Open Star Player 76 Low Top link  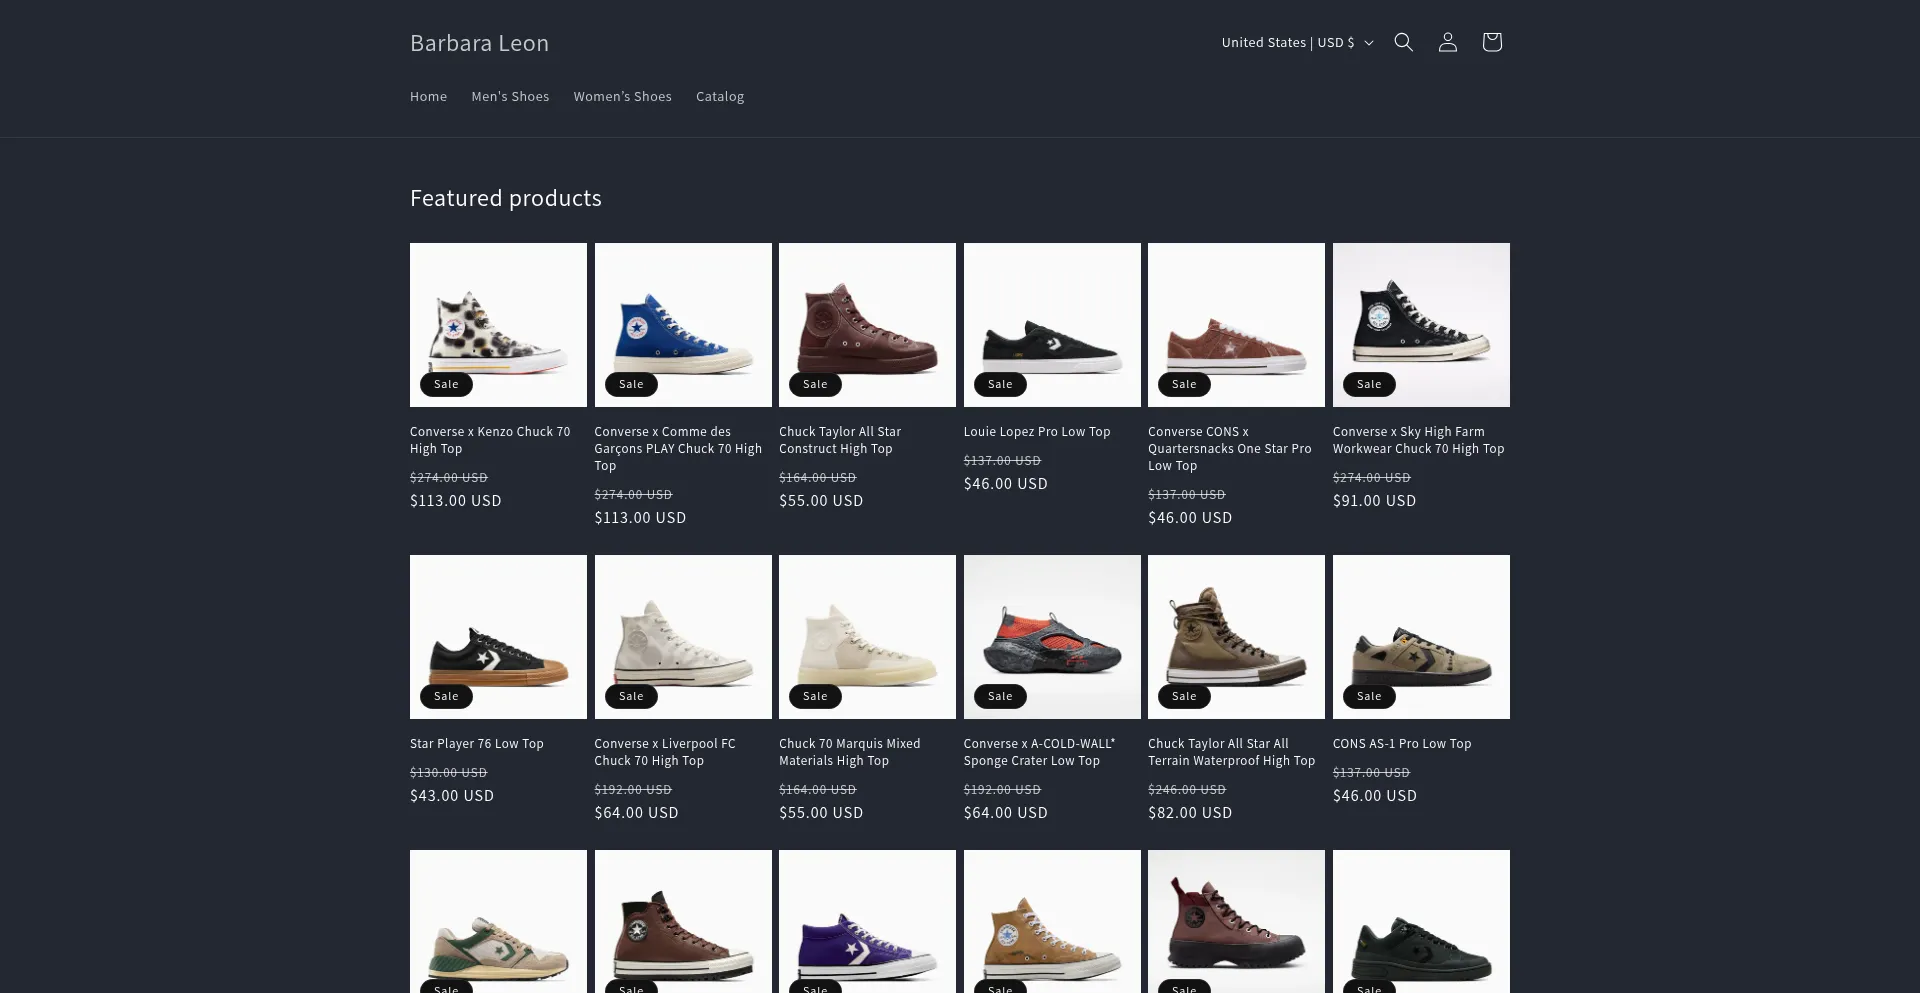coord(477,744)
